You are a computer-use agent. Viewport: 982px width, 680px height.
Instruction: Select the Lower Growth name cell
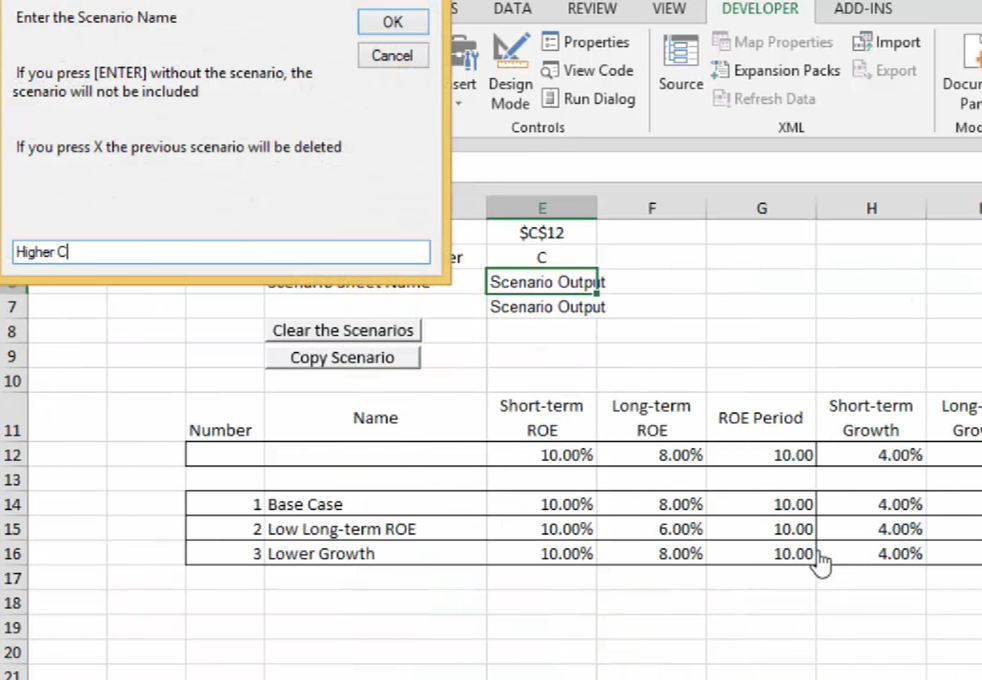click(375, 554)
